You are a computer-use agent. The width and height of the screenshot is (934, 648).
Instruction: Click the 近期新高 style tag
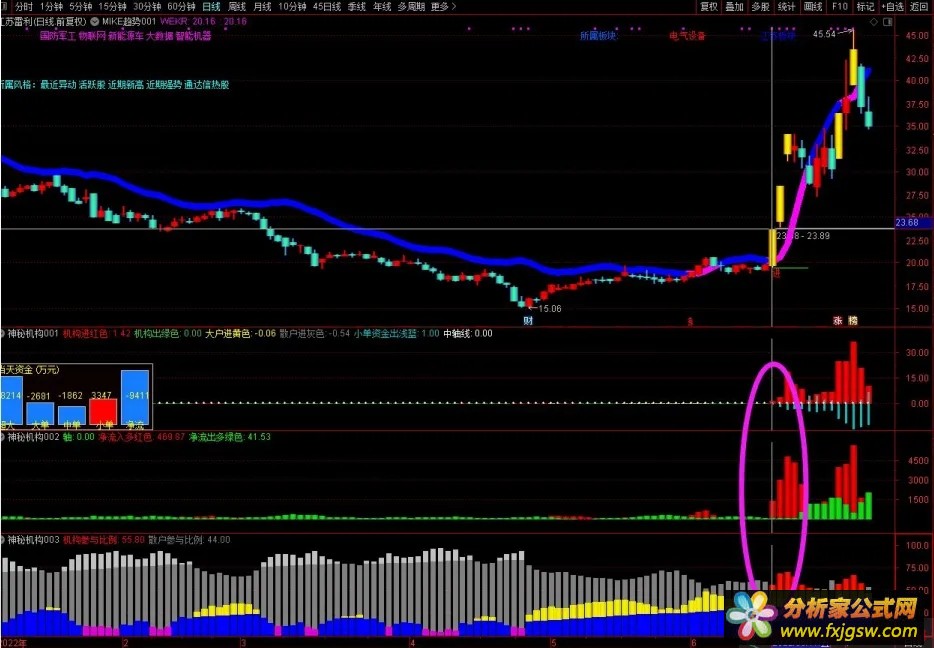(x=125, y=85)
